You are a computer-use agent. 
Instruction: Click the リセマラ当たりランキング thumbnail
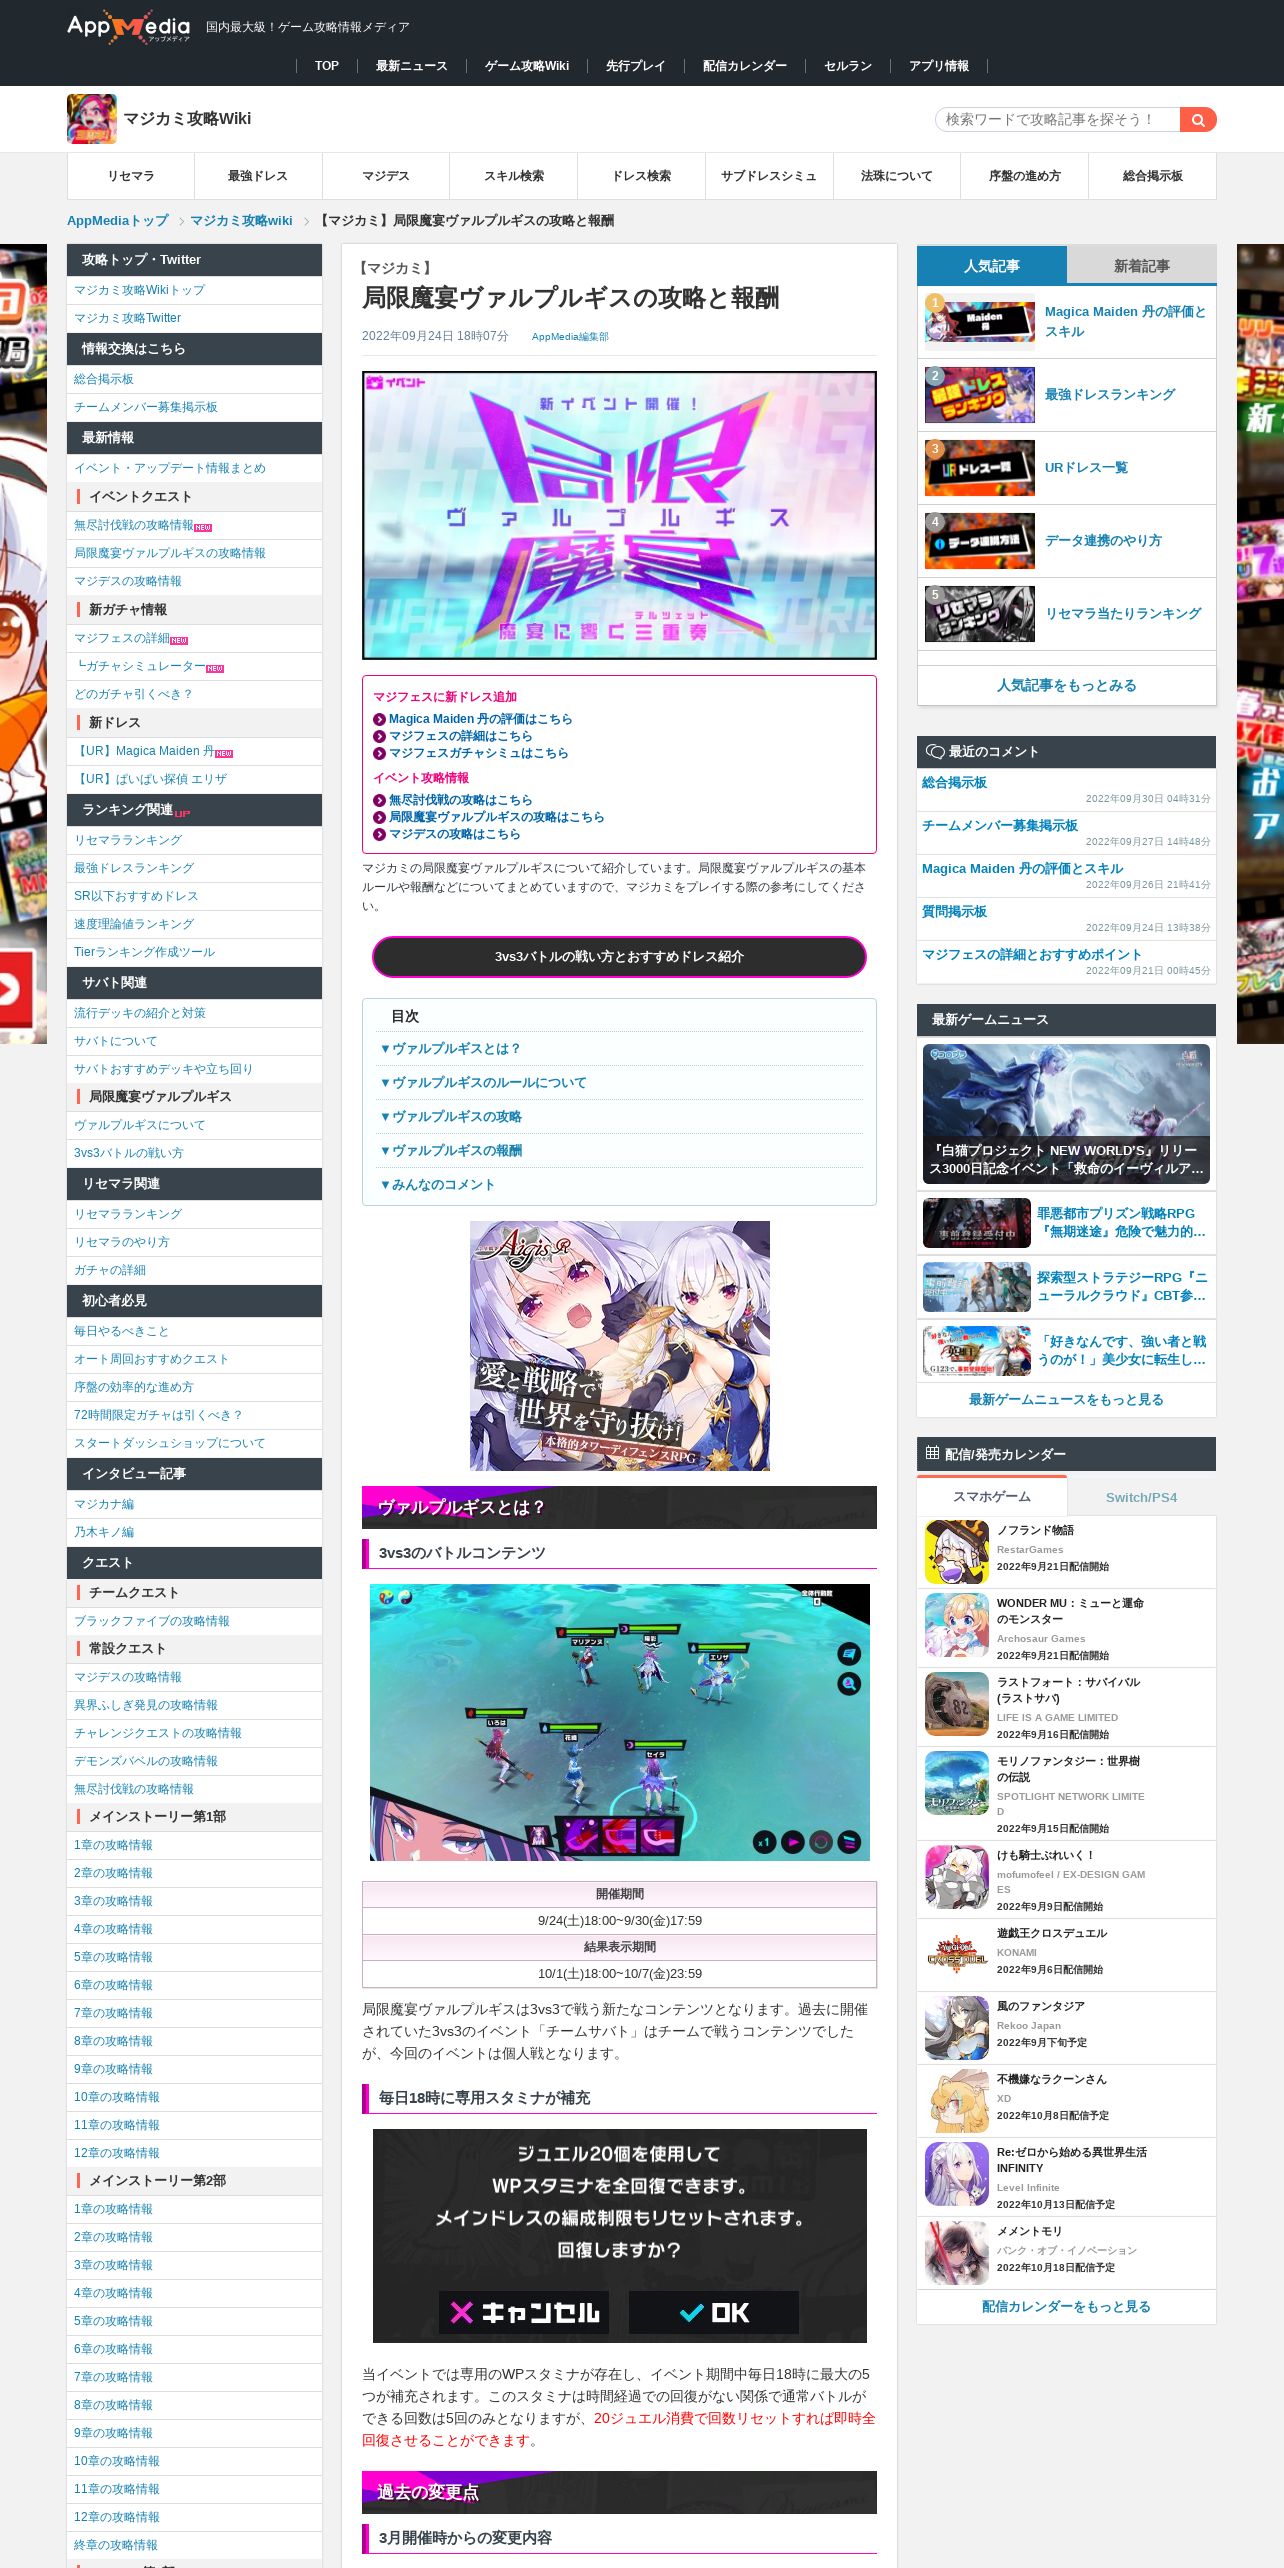click(980, 614)
